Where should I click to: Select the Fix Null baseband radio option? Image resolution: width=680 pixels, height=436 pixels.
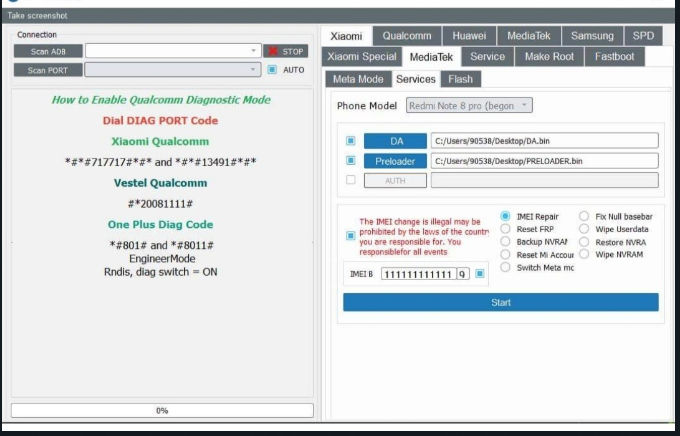coord(584,216)
